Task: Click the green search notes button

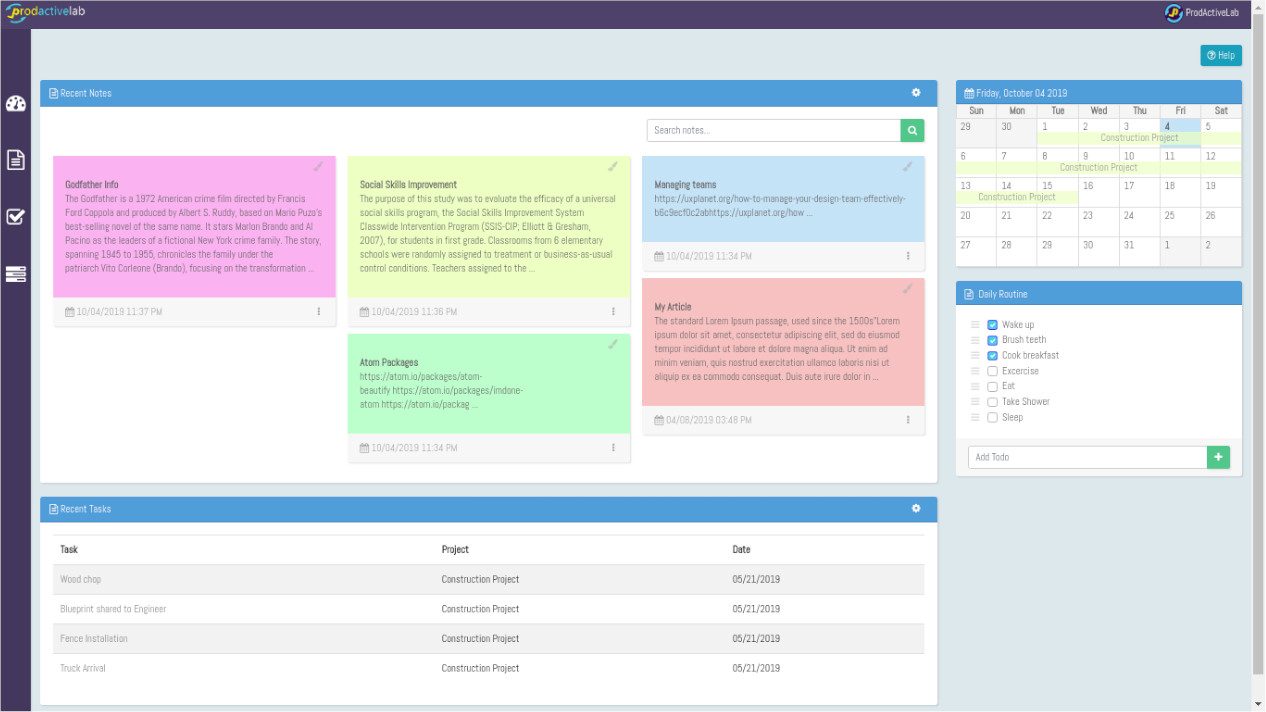Action: tap(912, 130)
